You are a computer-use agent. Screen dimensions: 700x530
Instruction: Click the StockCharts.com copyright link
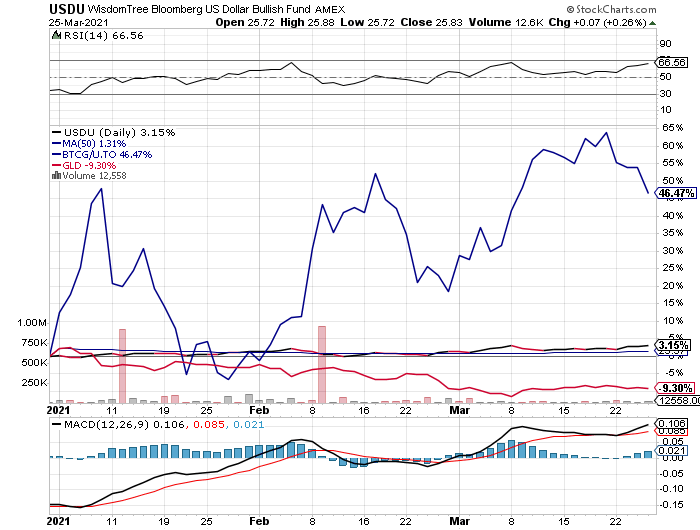coord(612,9)
